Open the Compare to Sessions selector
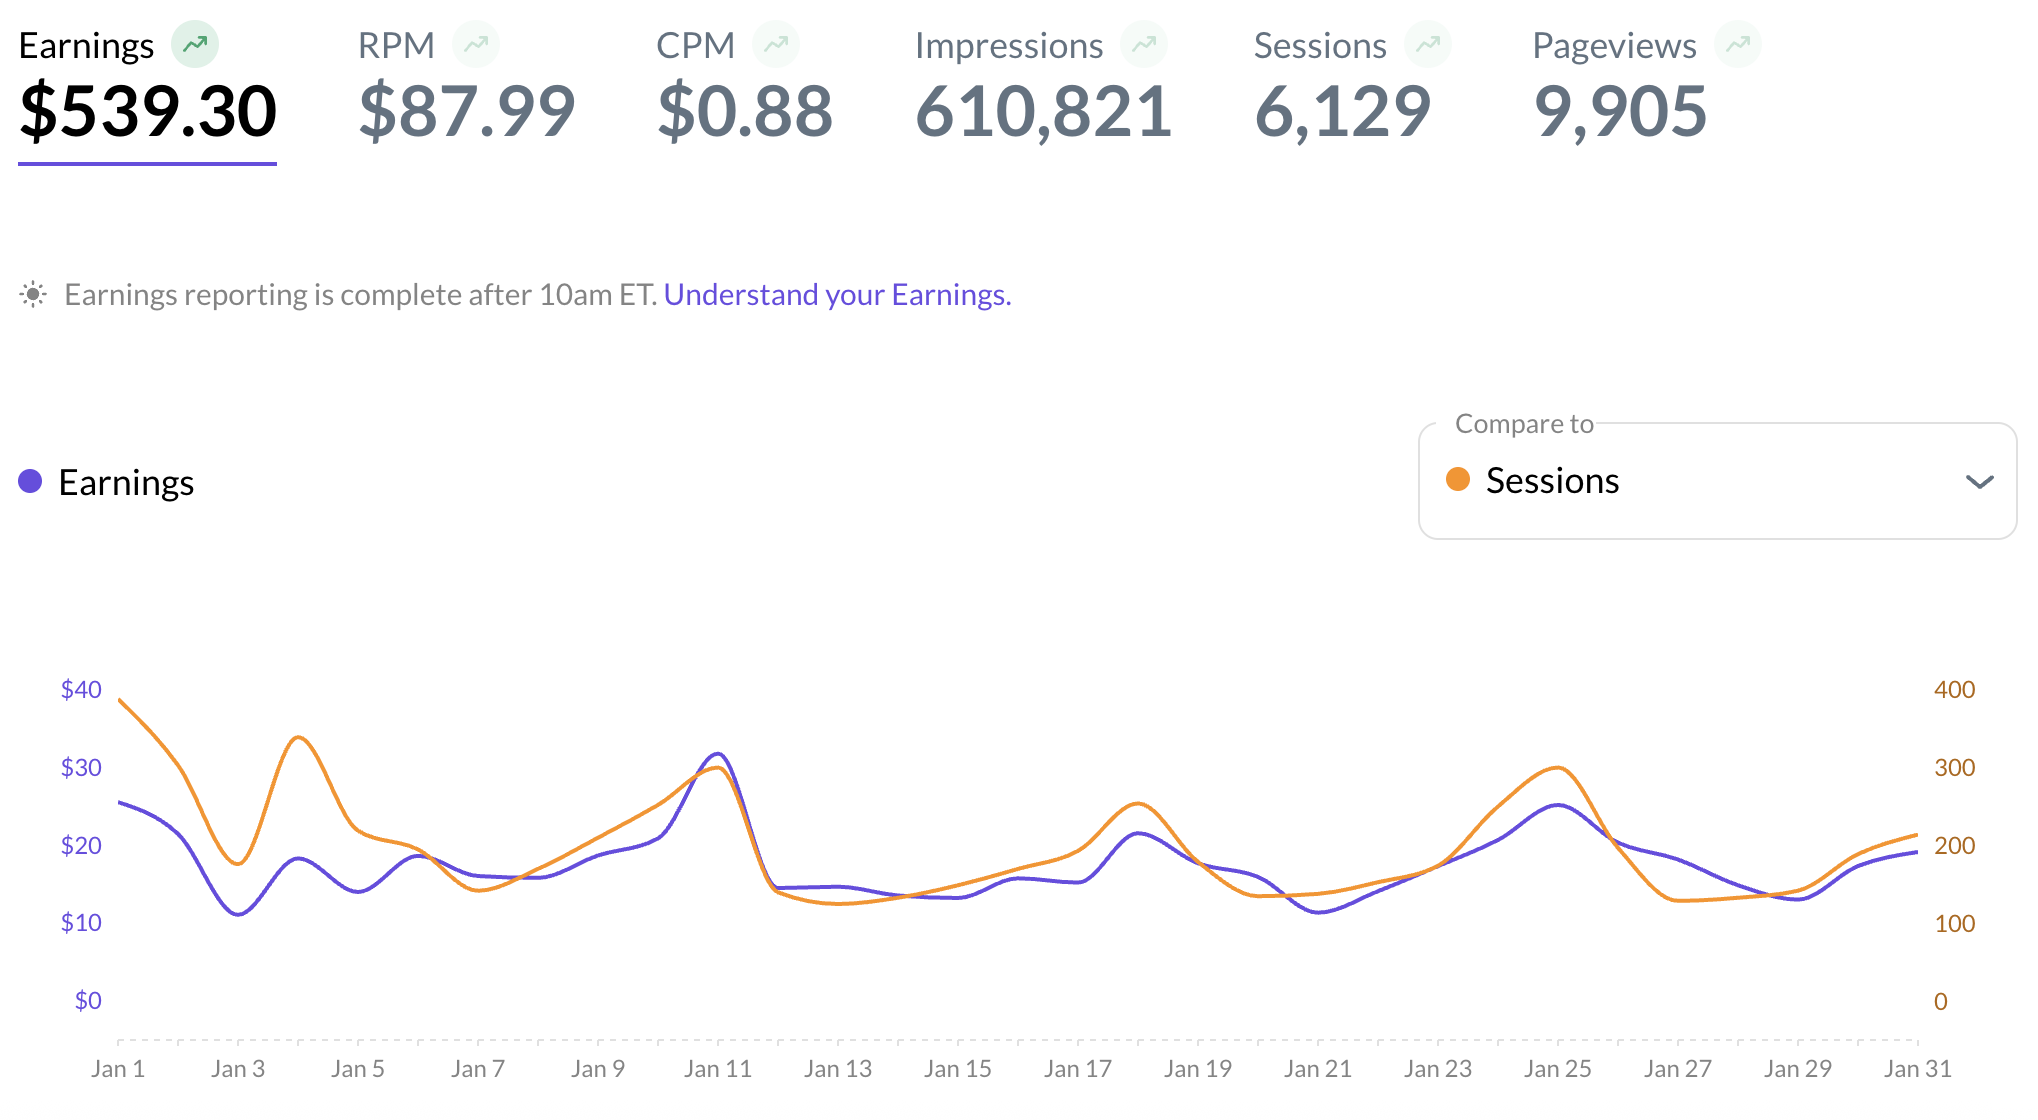The height and width of the screenshot is (1120, 2038). (x=1716, y=481)
